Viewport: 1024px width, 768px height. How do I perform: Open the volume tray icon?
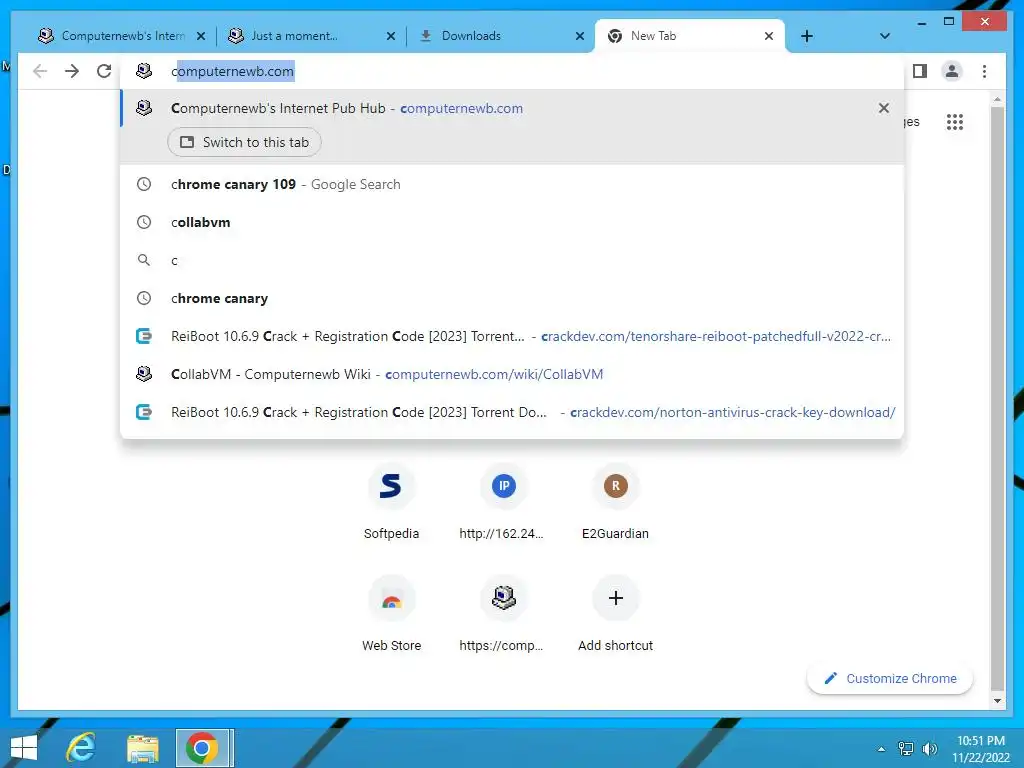click(929, 749)
